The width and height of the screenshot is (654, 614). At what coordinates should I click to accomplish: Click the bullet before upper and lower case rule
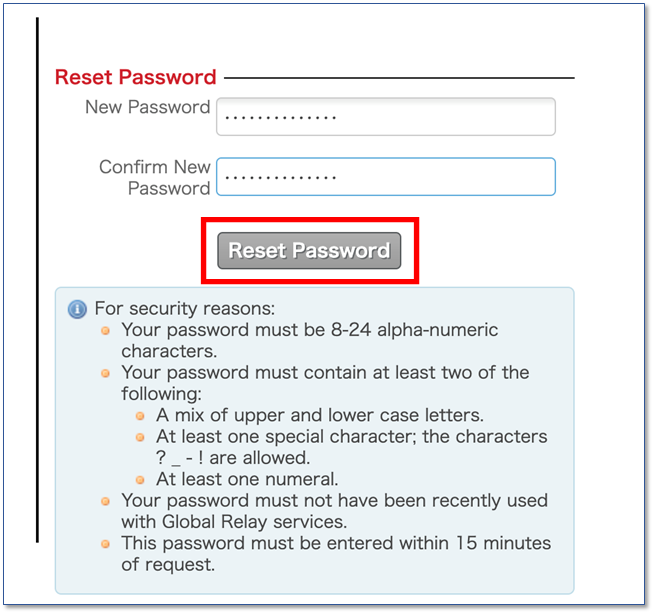140,416
